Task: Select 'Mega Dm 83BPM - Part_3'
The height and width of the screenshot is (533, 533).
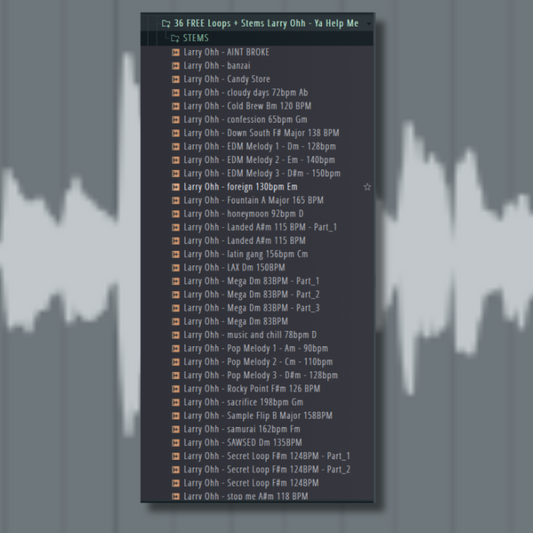Action: point(252,308)
